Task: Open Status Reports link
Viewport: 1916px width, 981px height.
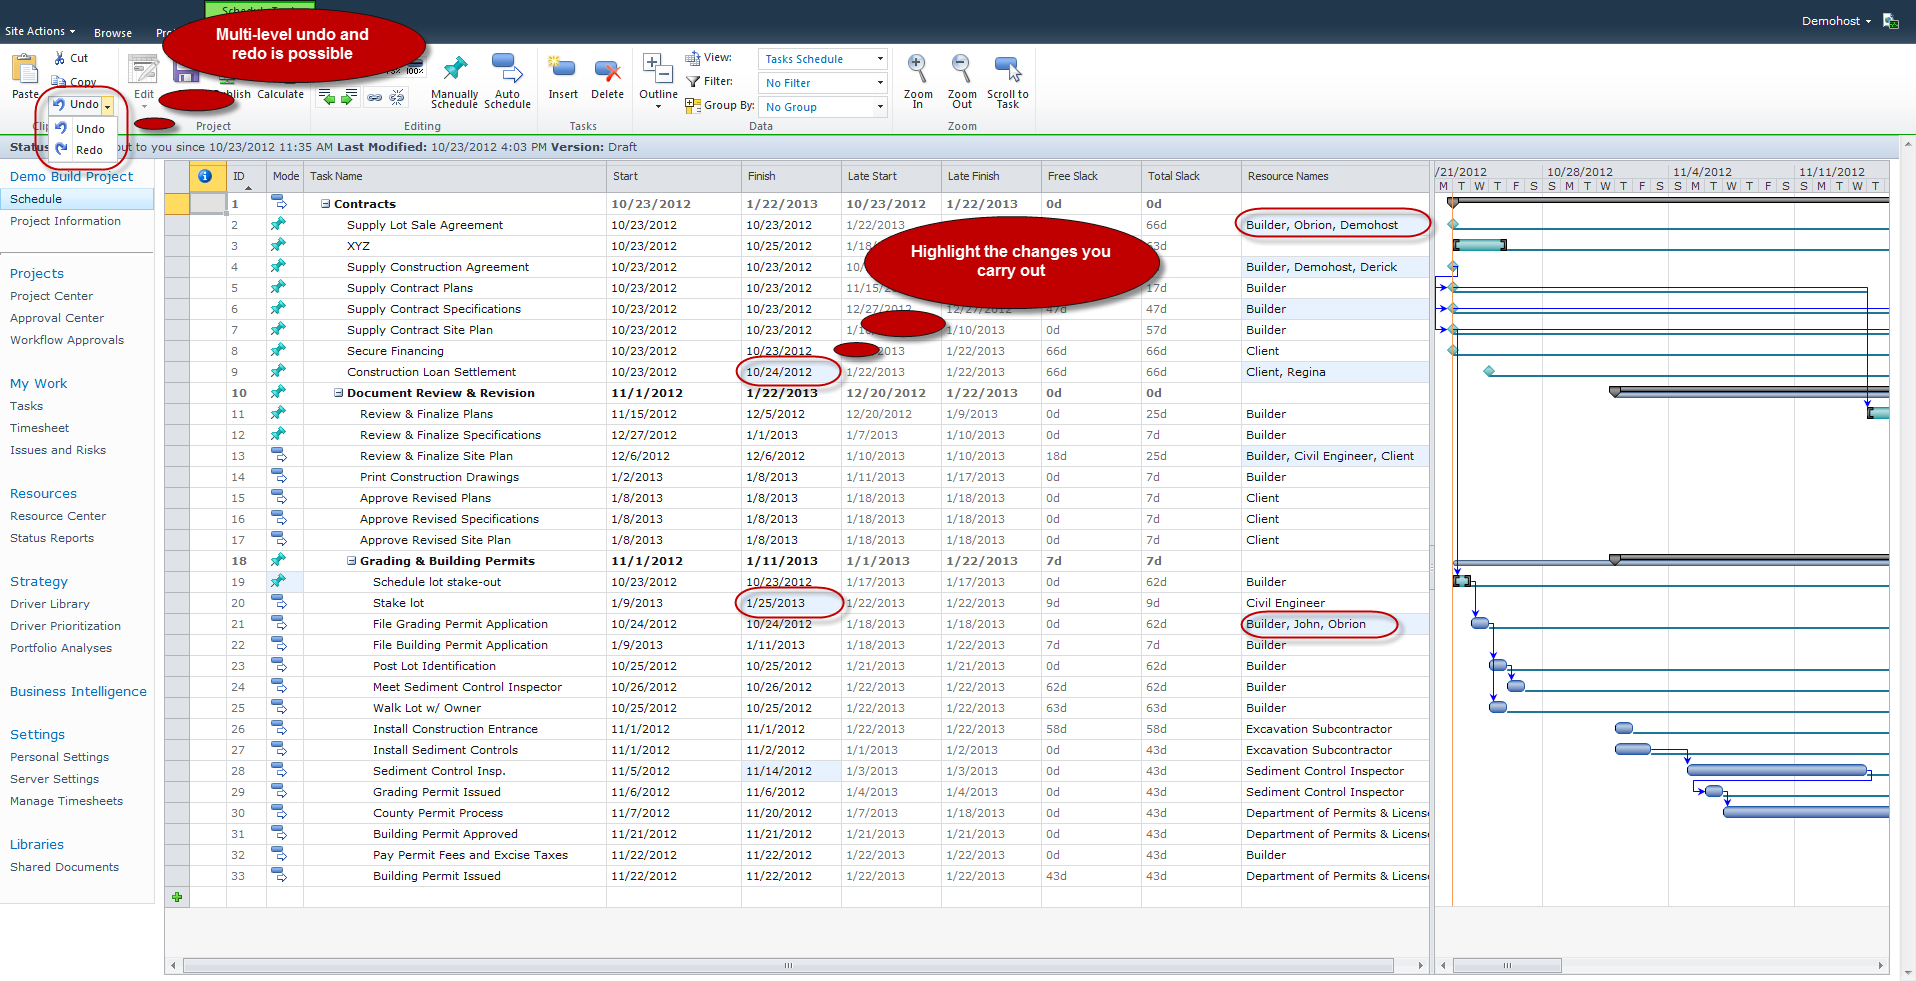Action: [52, 538]
